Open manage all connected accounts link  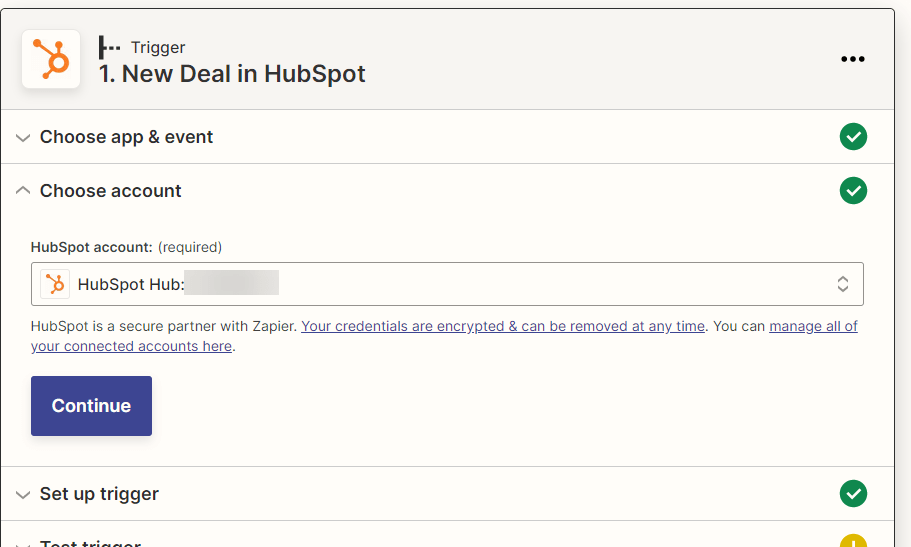[x=444, y=336]
